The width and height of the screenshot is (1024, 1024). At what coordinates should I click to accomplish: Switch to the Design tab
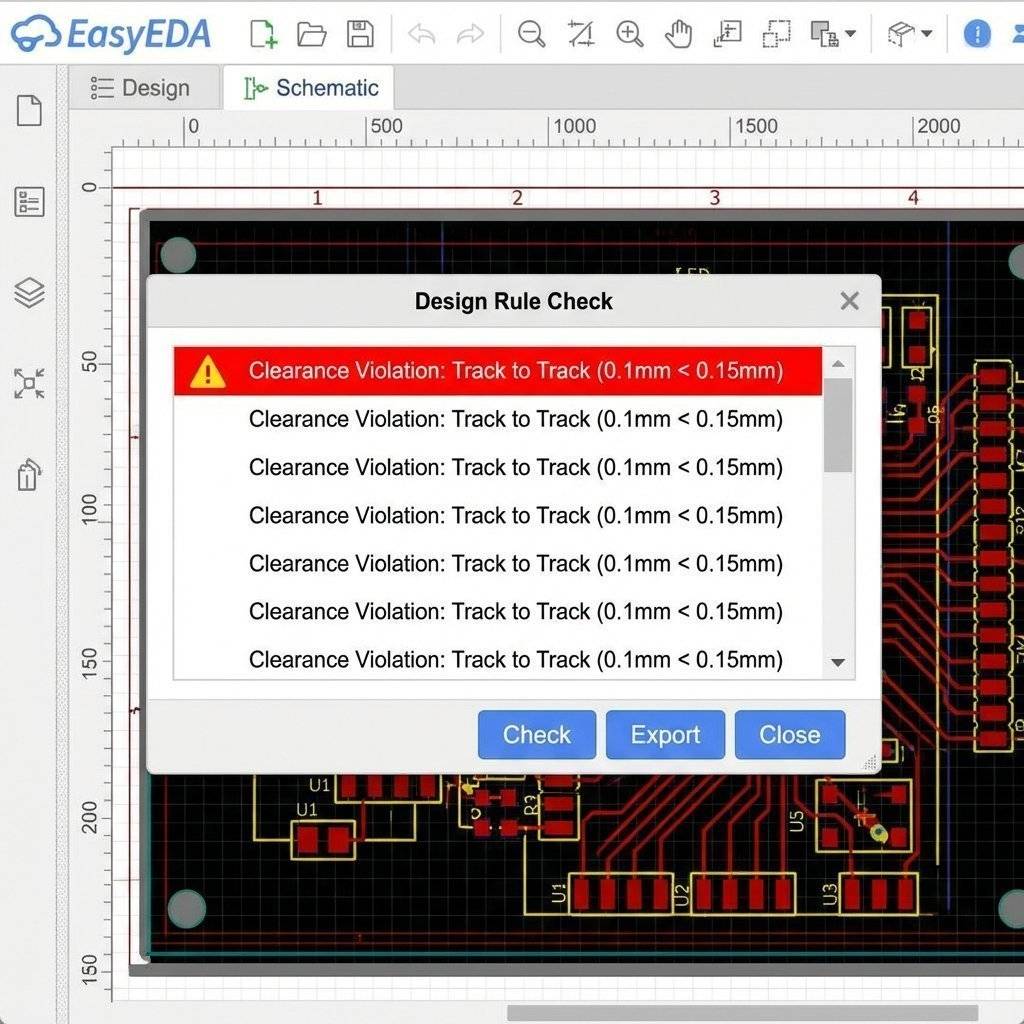coord(144,88)
